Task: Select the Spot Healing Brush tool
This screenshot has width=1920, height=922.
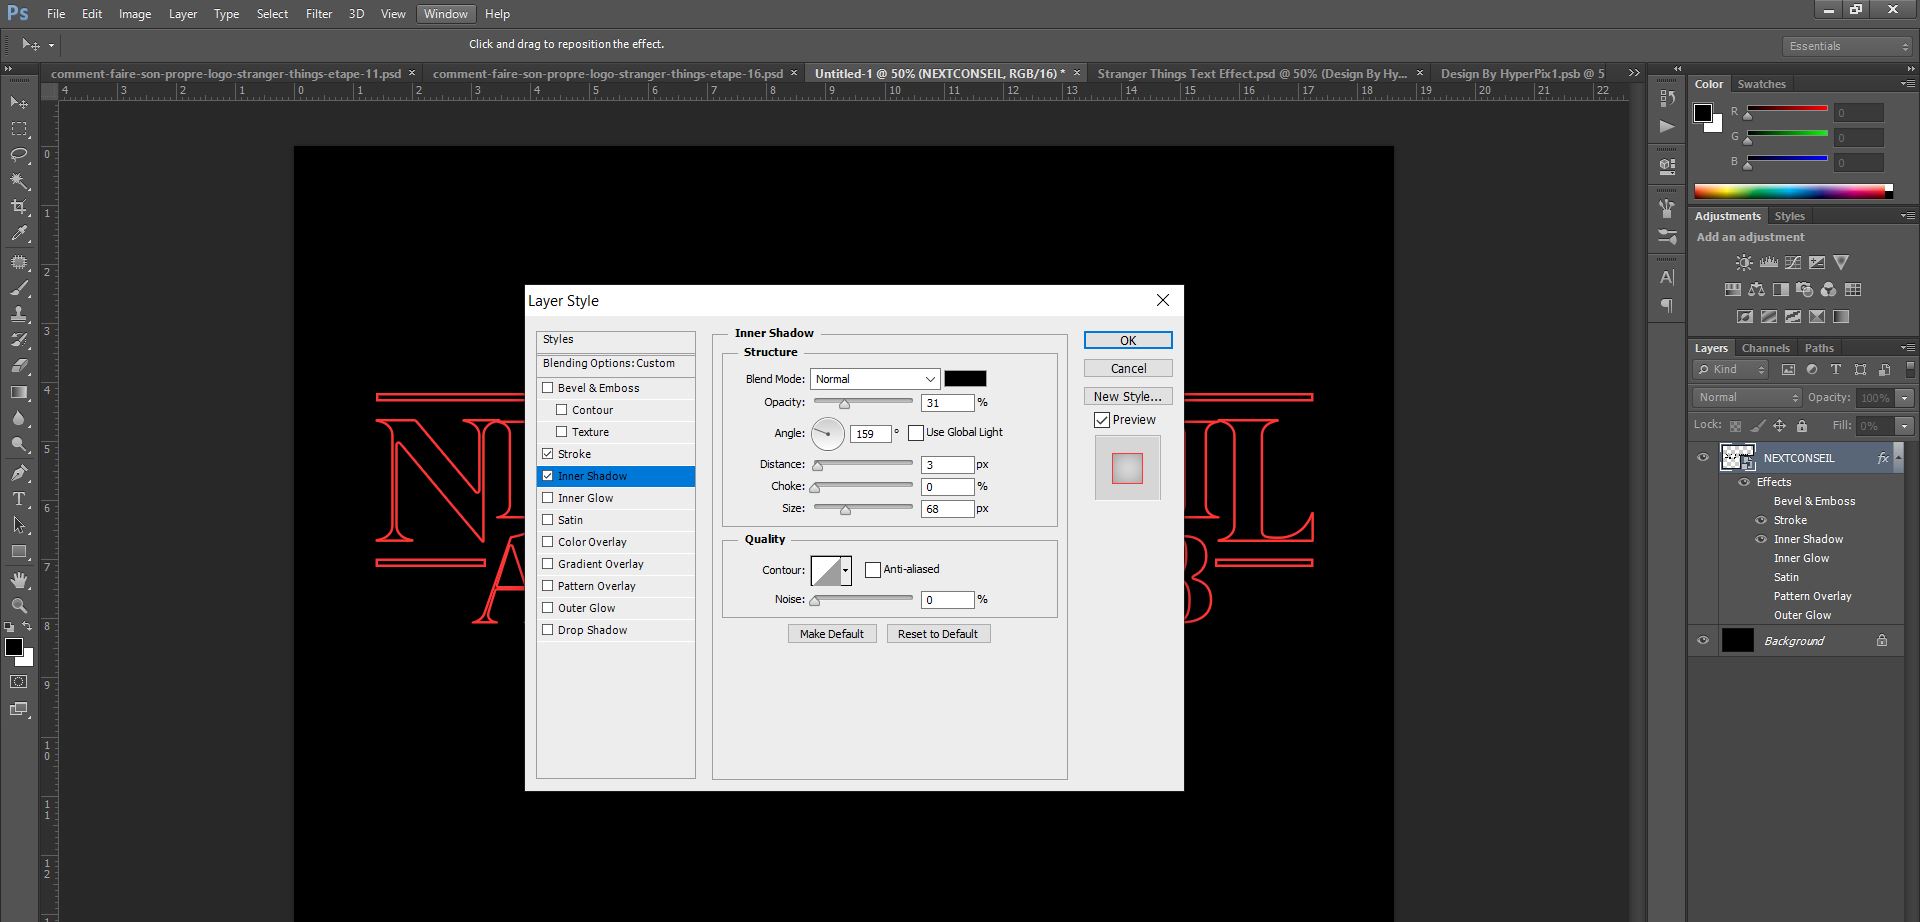Action: click(19, 262)
